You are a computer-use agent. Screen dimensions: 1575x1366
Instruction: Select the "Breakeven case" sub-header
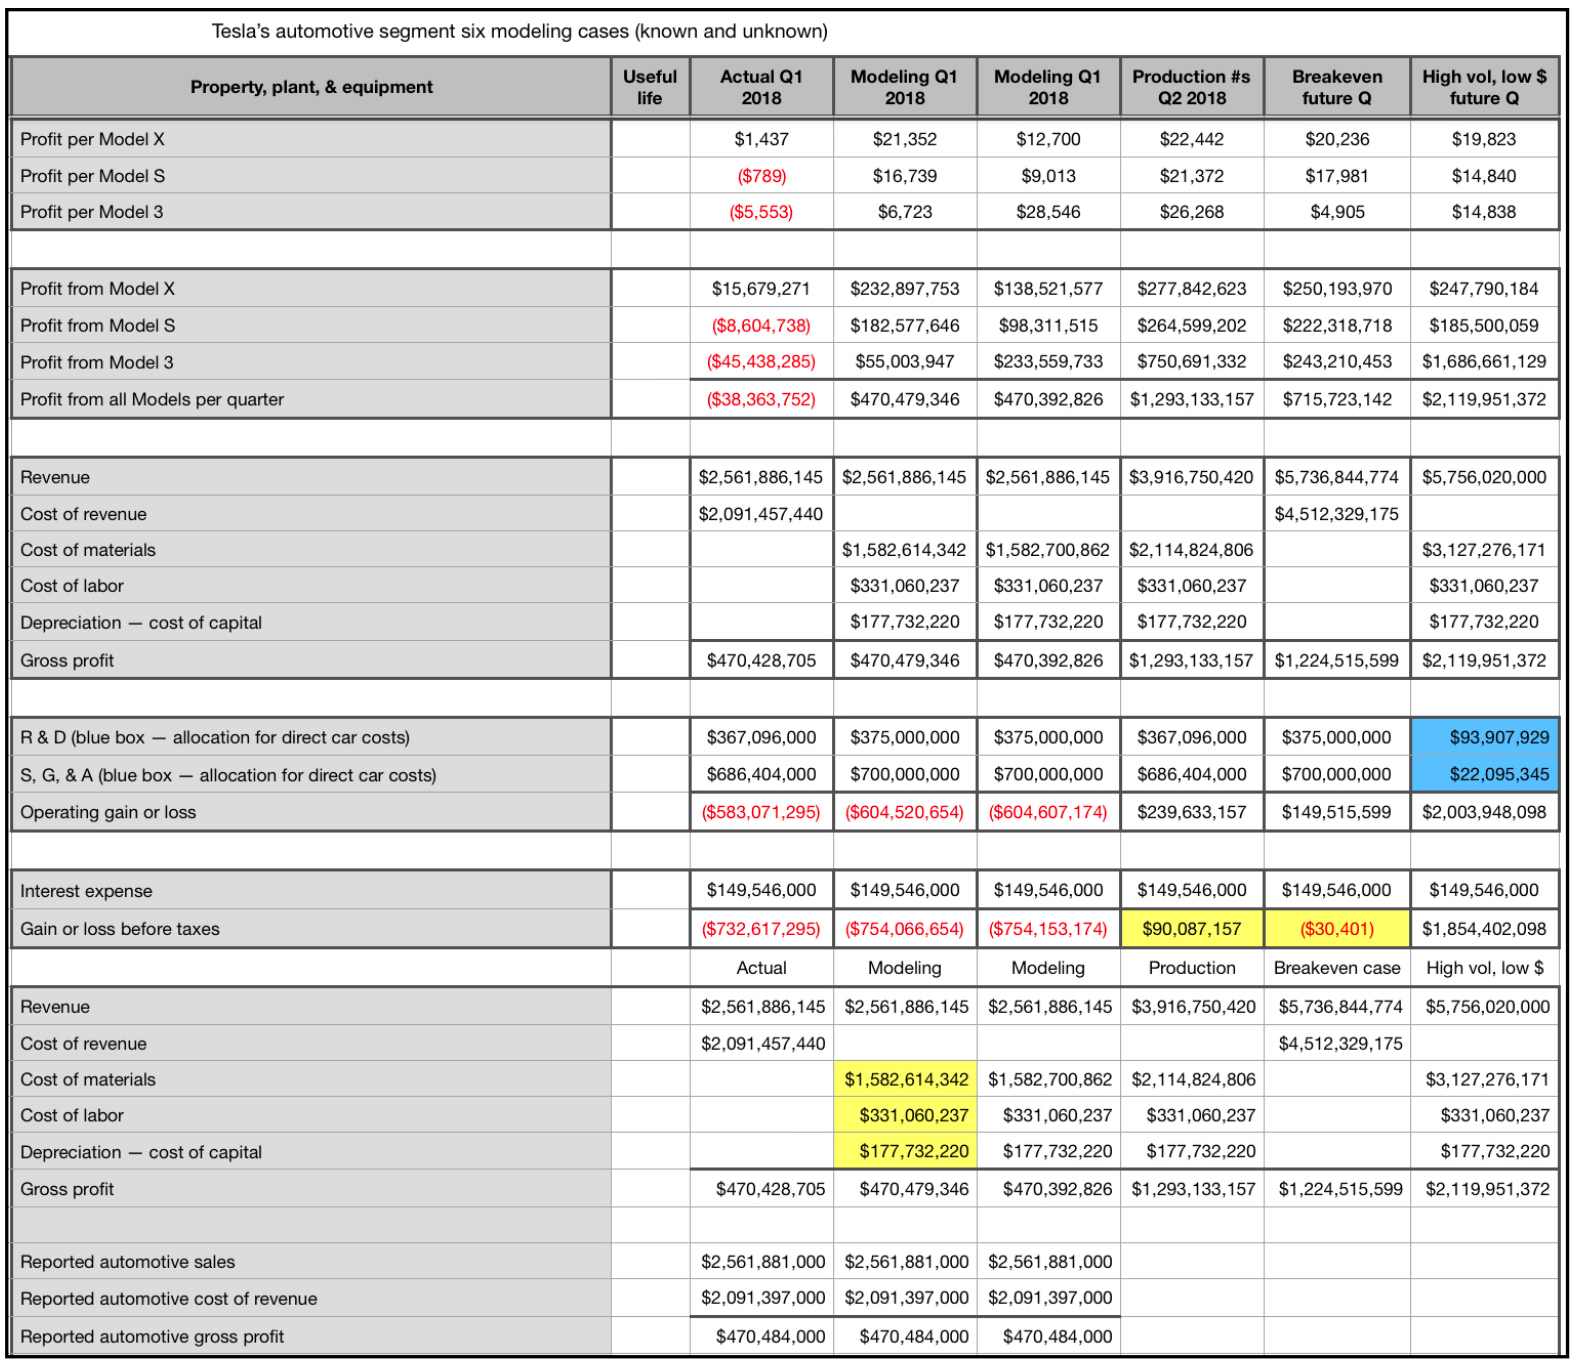pos(1337,968)
